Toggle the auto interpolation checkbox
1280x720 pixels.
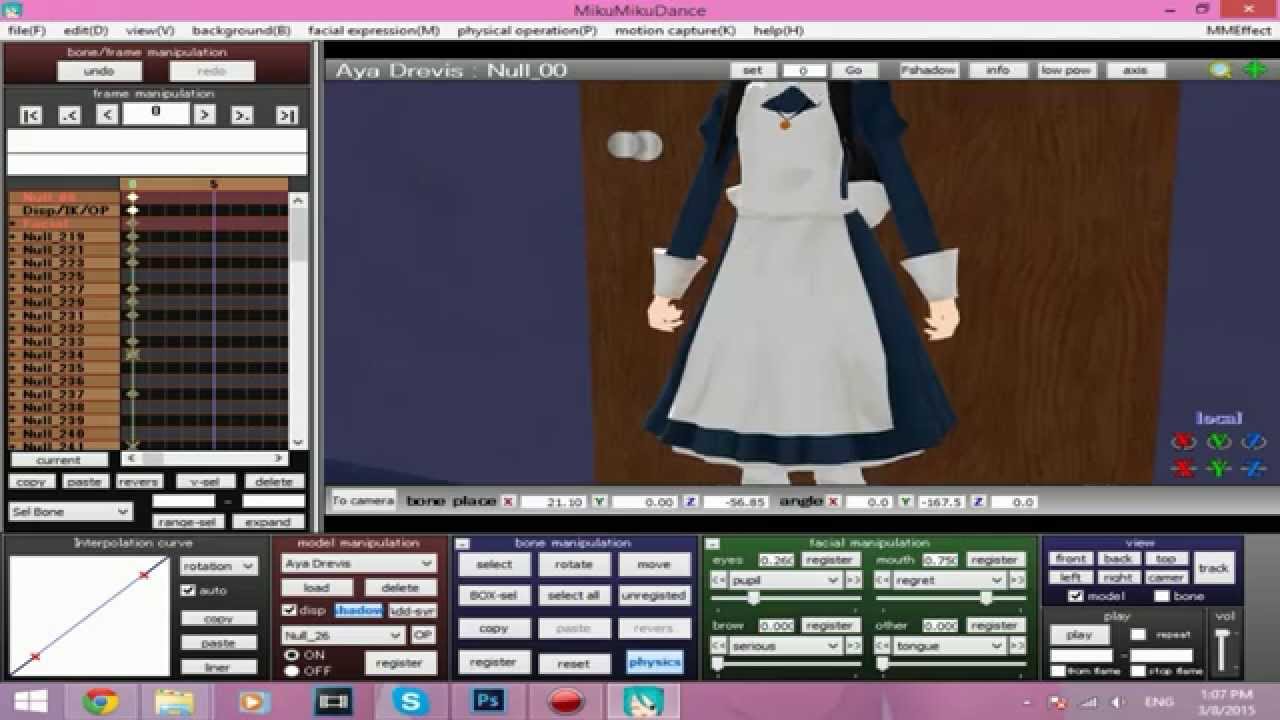tap(188, 590)
